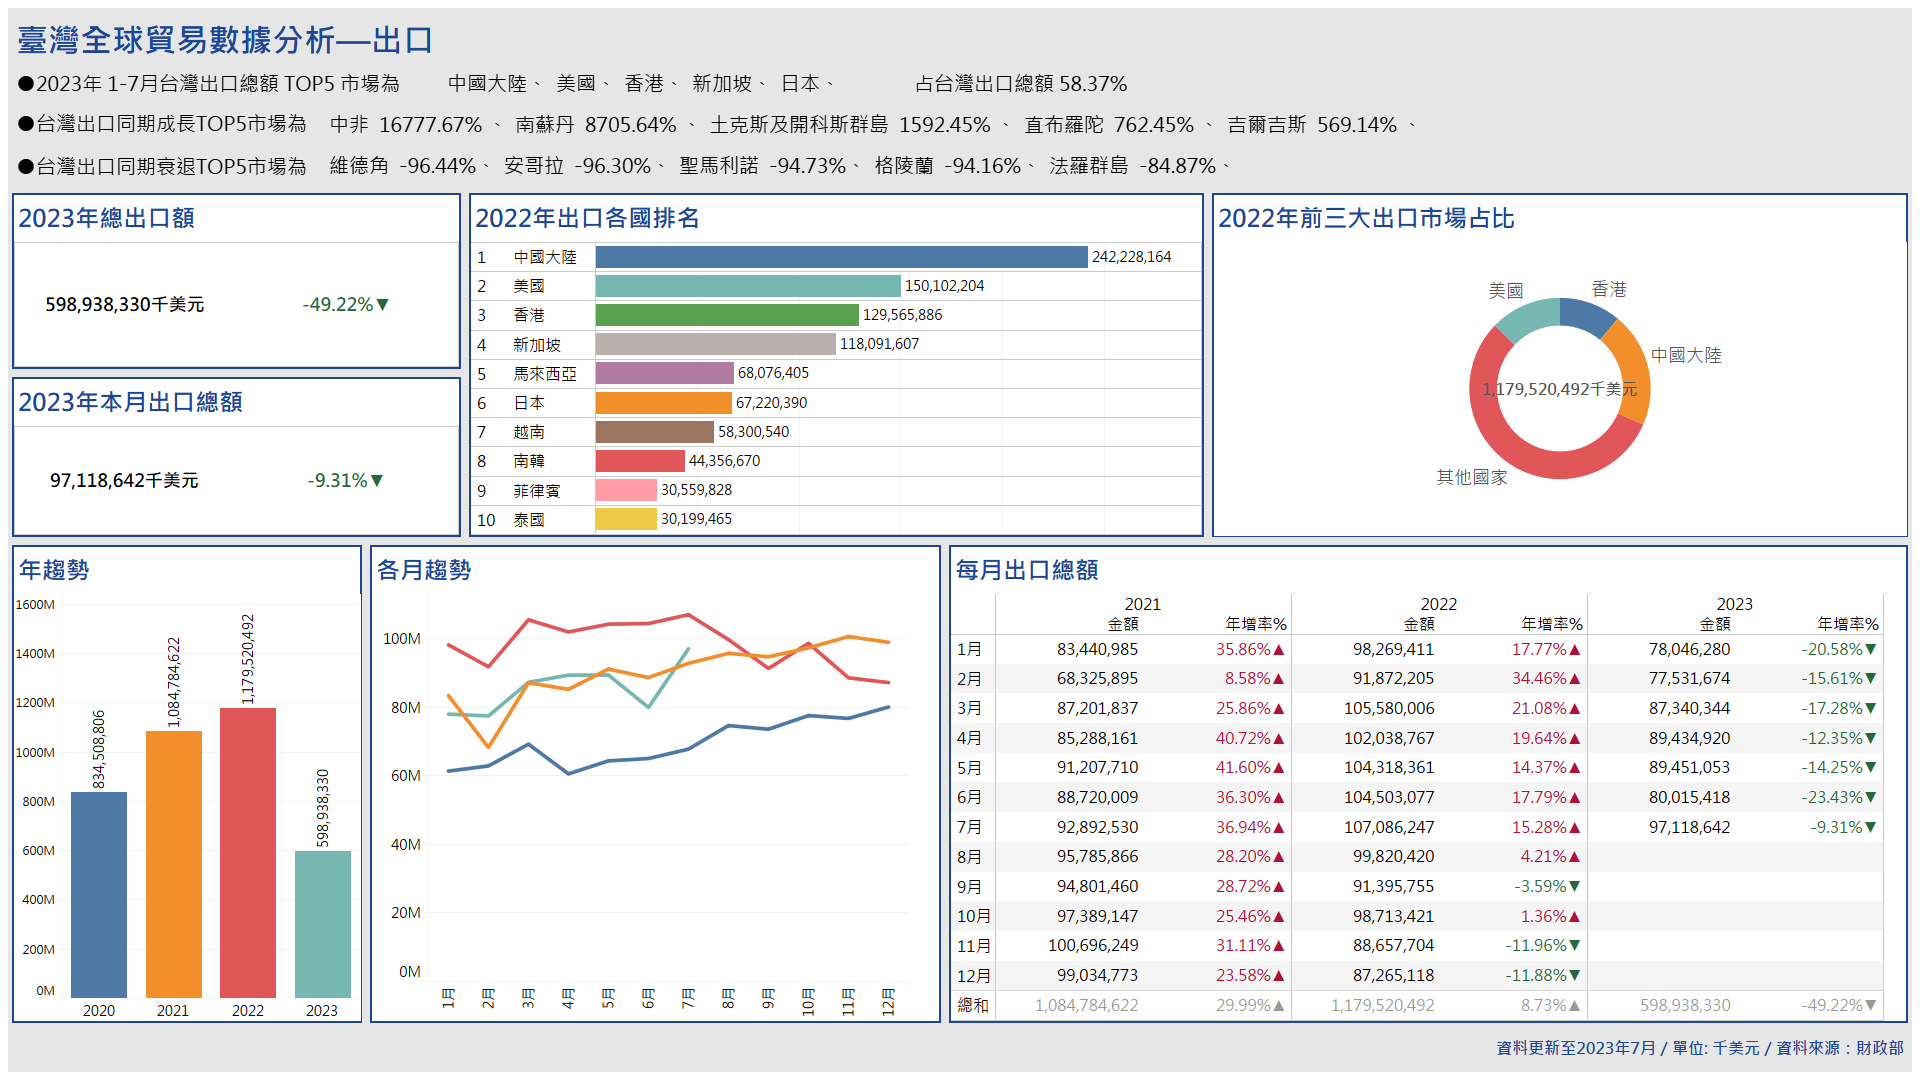Select the 馬來西亞 bar in the ranking chart
This screenshot has height=1080, width=1920.
click(x=663, y=373)
